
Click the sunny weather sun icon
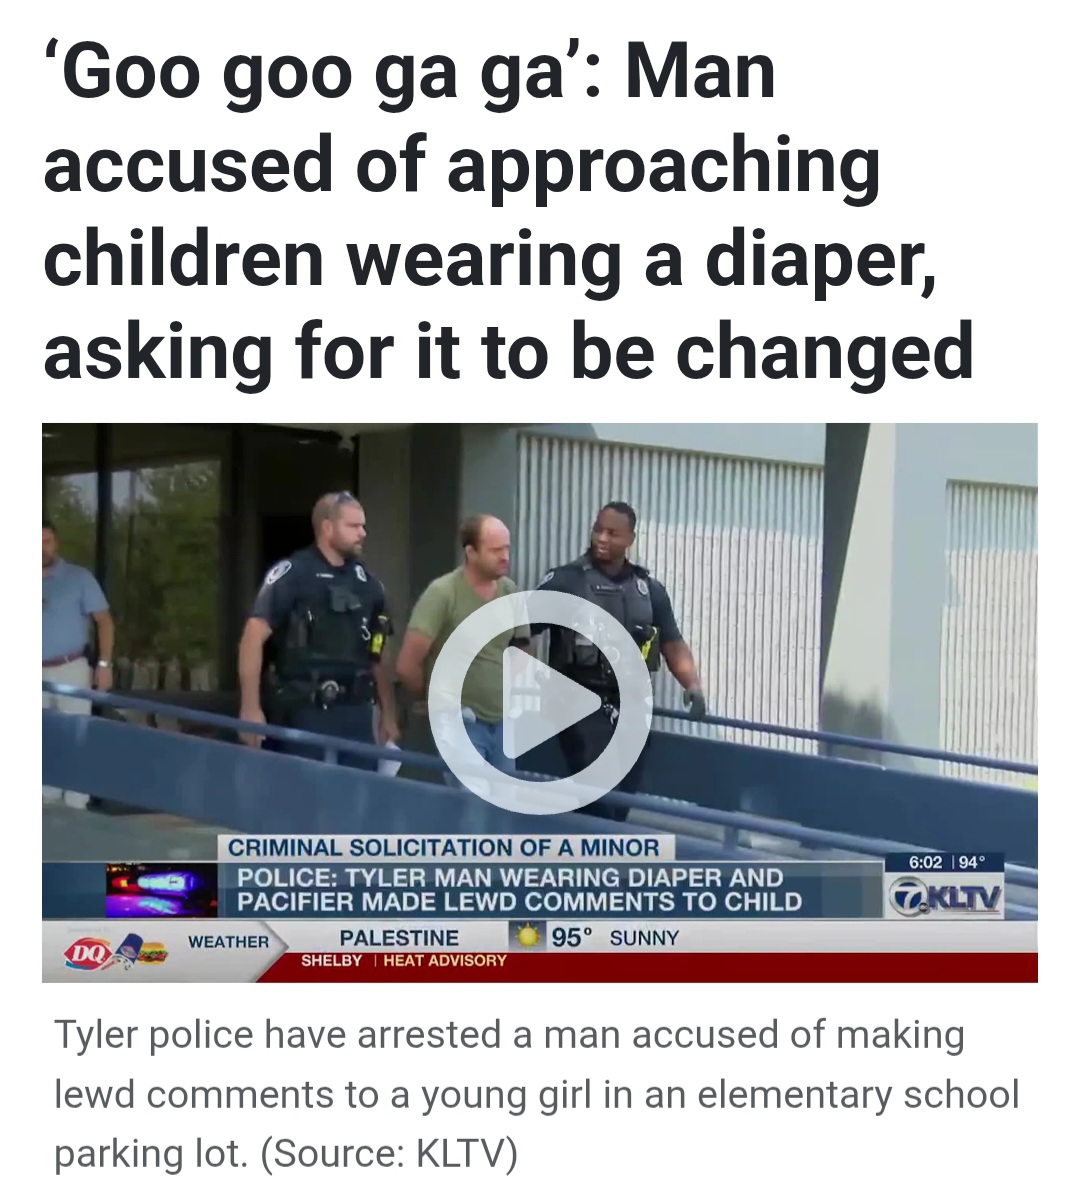pos(526,937)
